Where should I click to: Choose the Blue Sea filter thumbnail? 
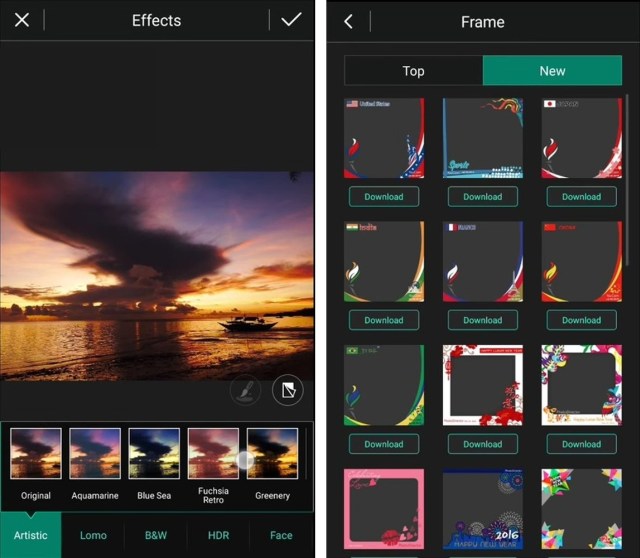tap(154, 454)
